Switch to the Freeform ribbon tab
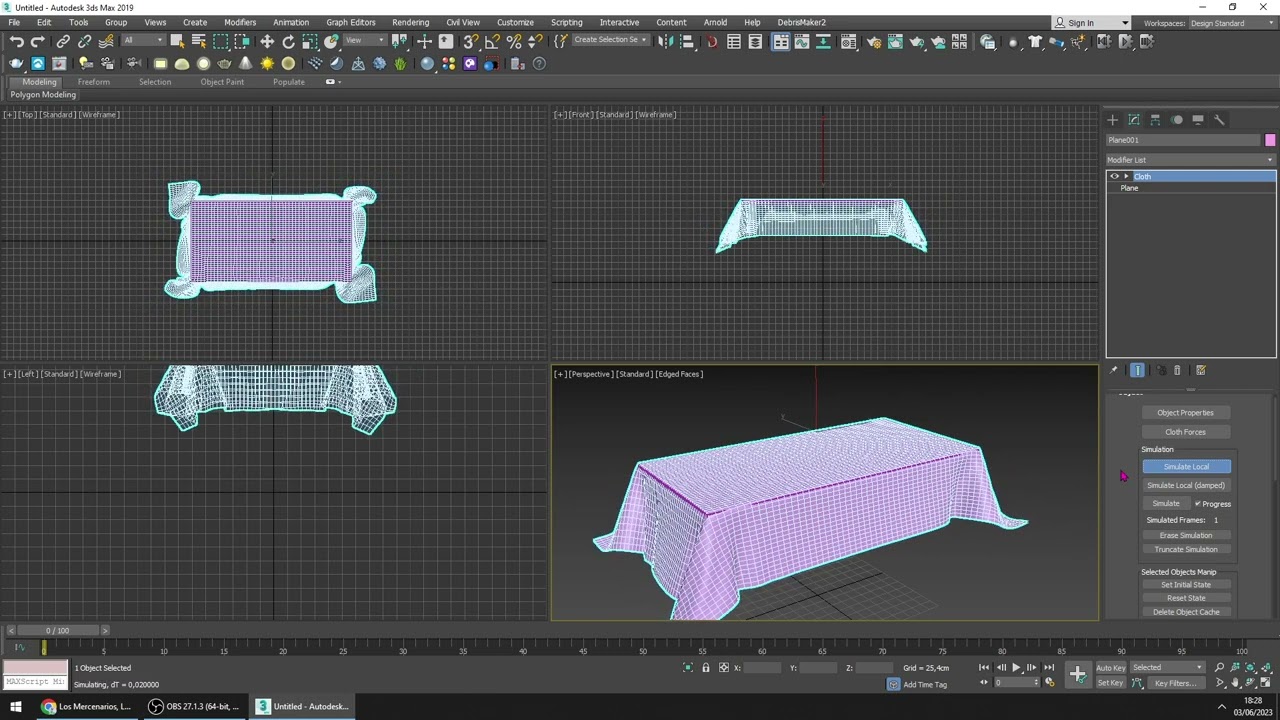 click(x=93, y=82)
